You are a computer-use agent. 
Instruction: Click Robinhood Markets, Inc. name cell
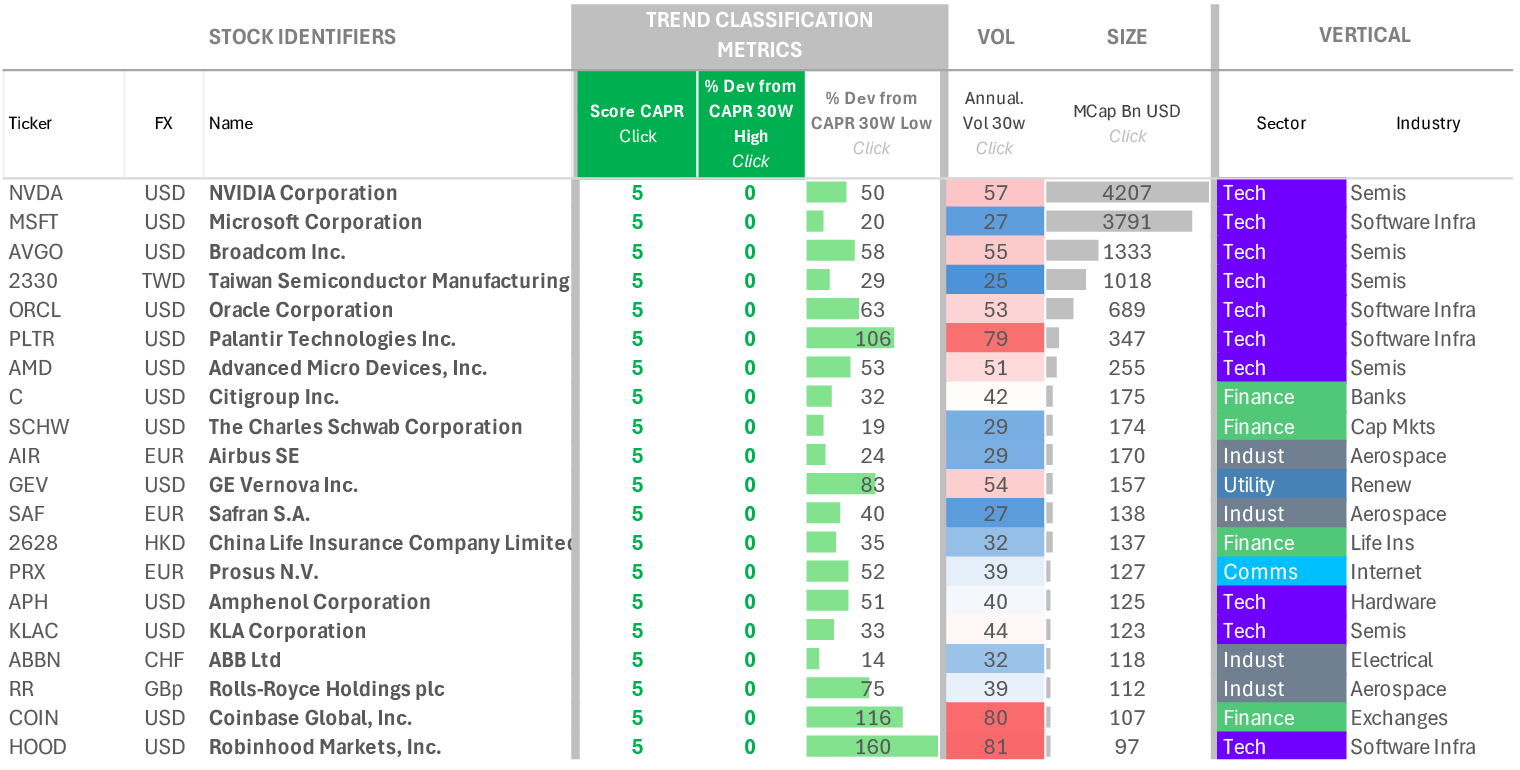click(x=325, y=747)
